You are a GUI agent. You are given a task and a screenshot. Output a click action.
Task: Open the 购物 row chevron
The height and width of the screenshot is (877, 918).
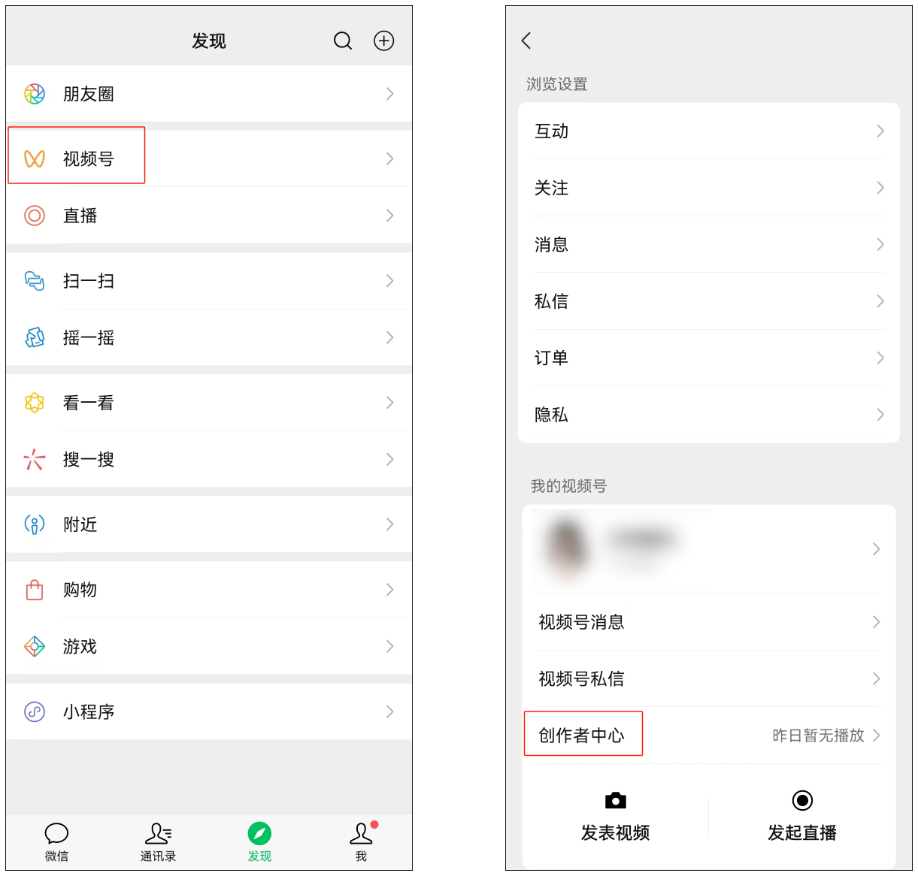click(x=390, y=590)
